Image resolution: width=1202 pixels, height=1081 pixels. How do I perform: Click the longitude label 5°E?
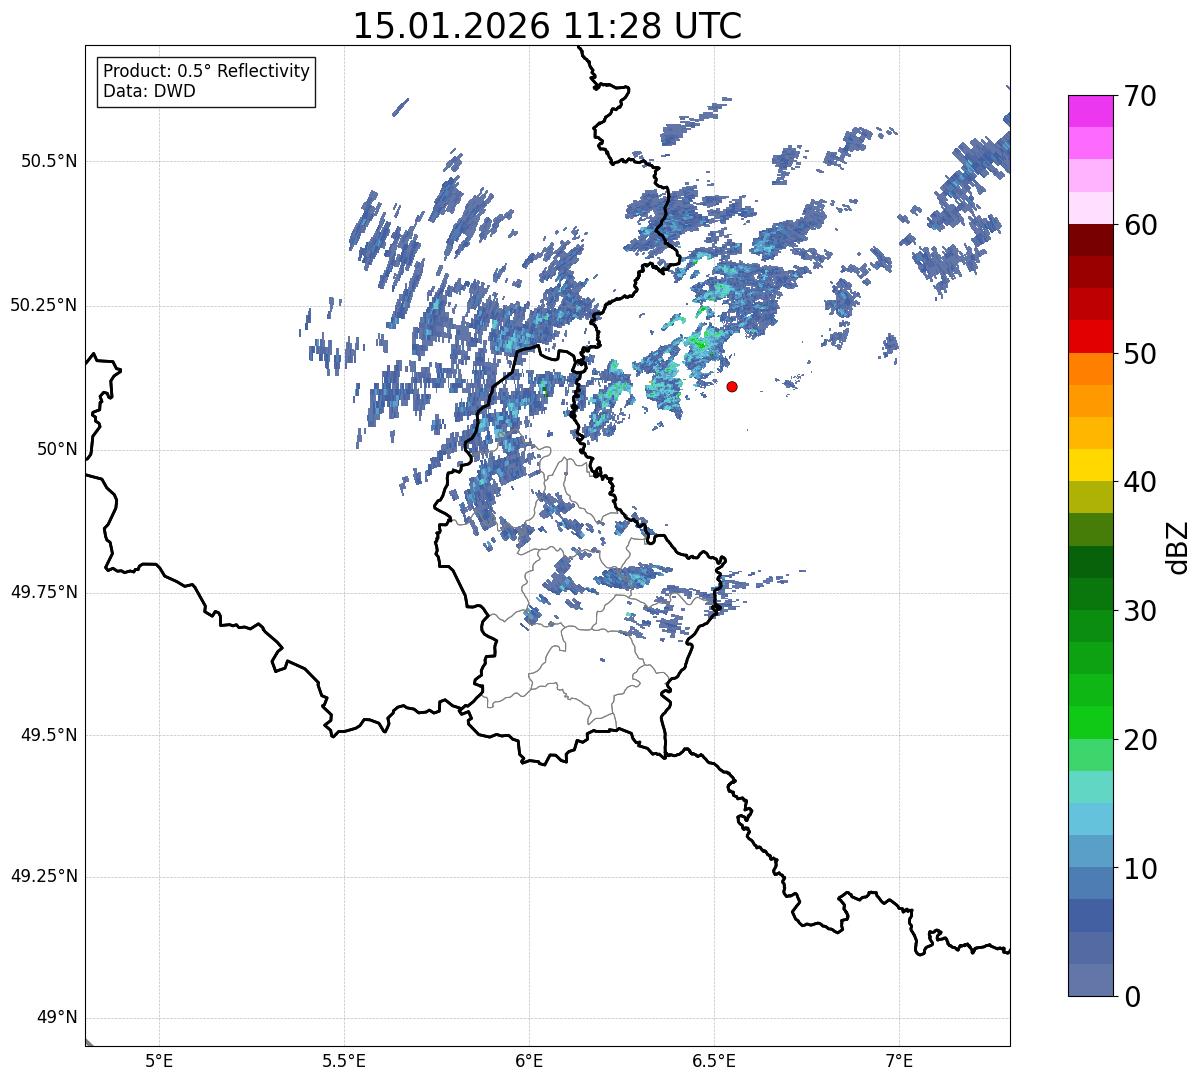click(159, 1061)
